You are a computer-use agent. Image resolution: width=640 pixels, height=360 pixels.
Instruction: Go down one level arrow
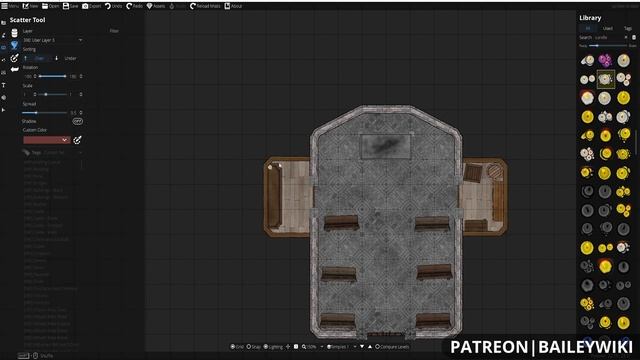[x=362, y=347]
